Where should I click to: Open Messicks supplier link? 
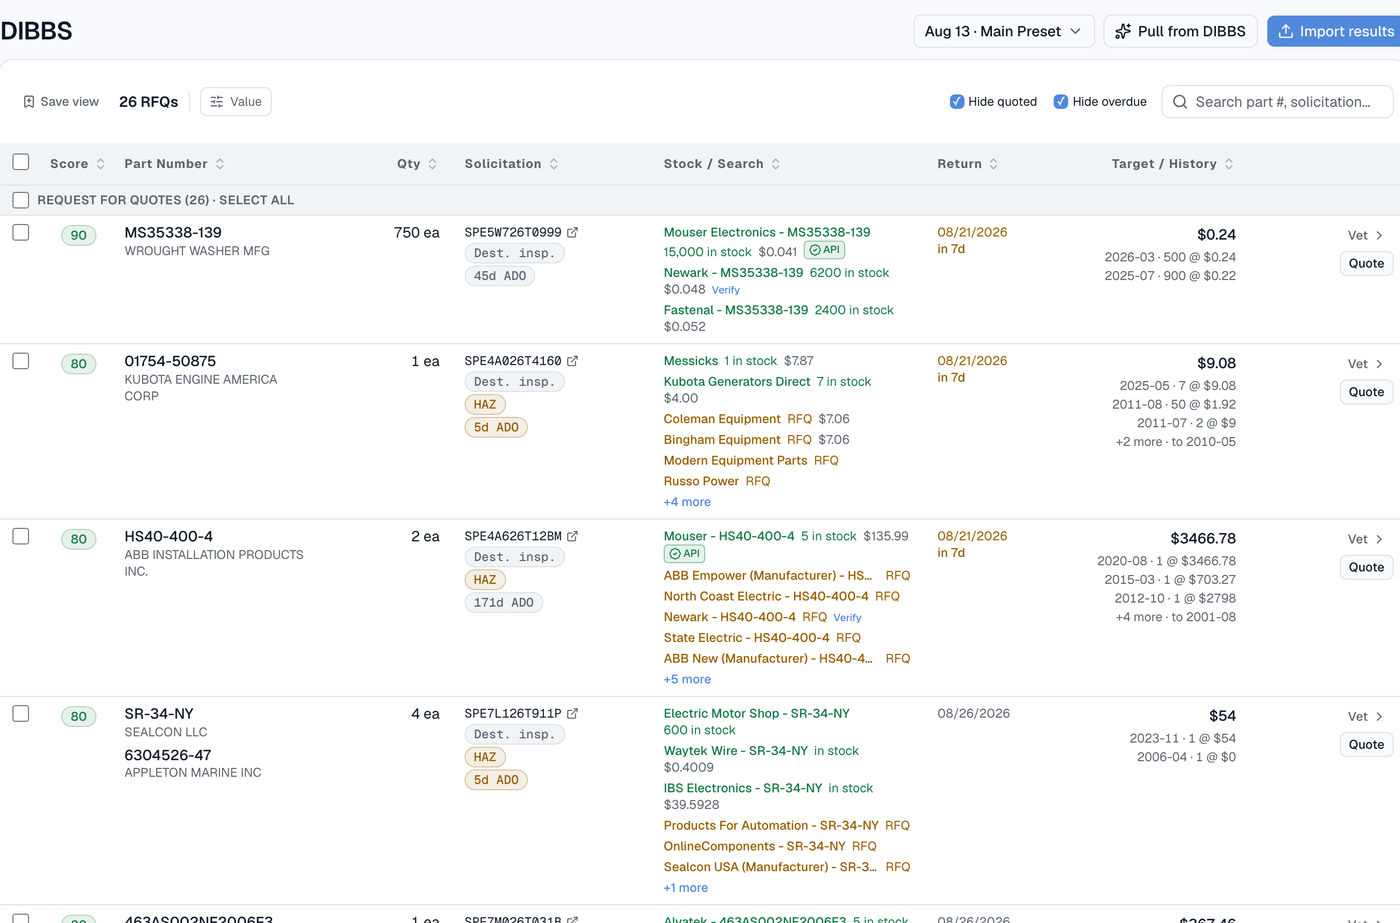(691, 361)
